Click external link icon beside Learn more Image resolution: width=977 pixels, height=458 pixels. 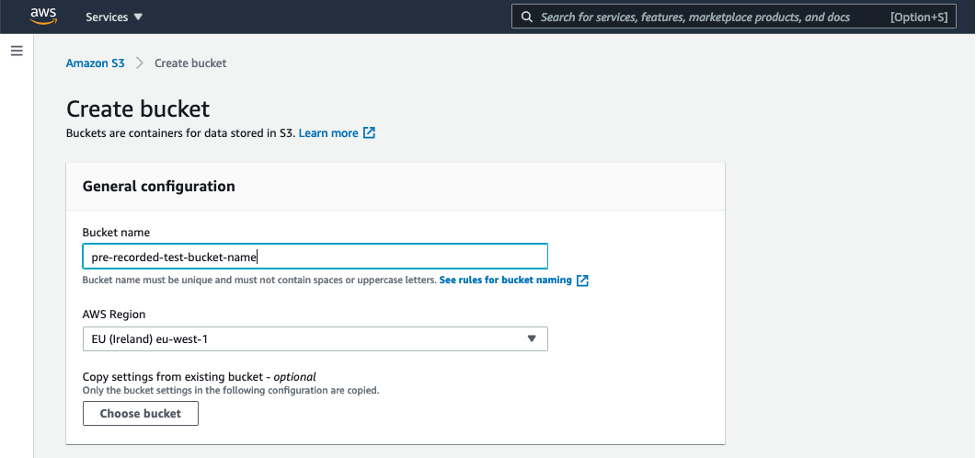pyautogui.click(x=369, y=133)
